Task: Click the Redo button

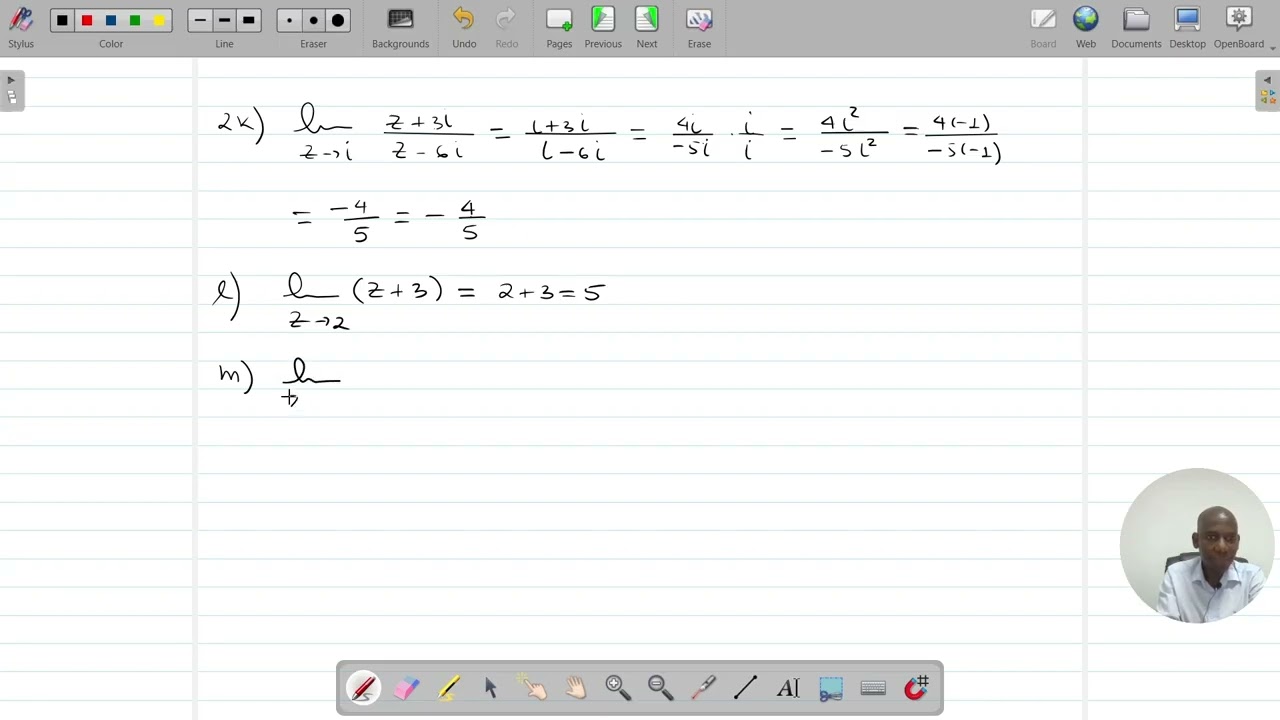Action: (x=507, y=27)
